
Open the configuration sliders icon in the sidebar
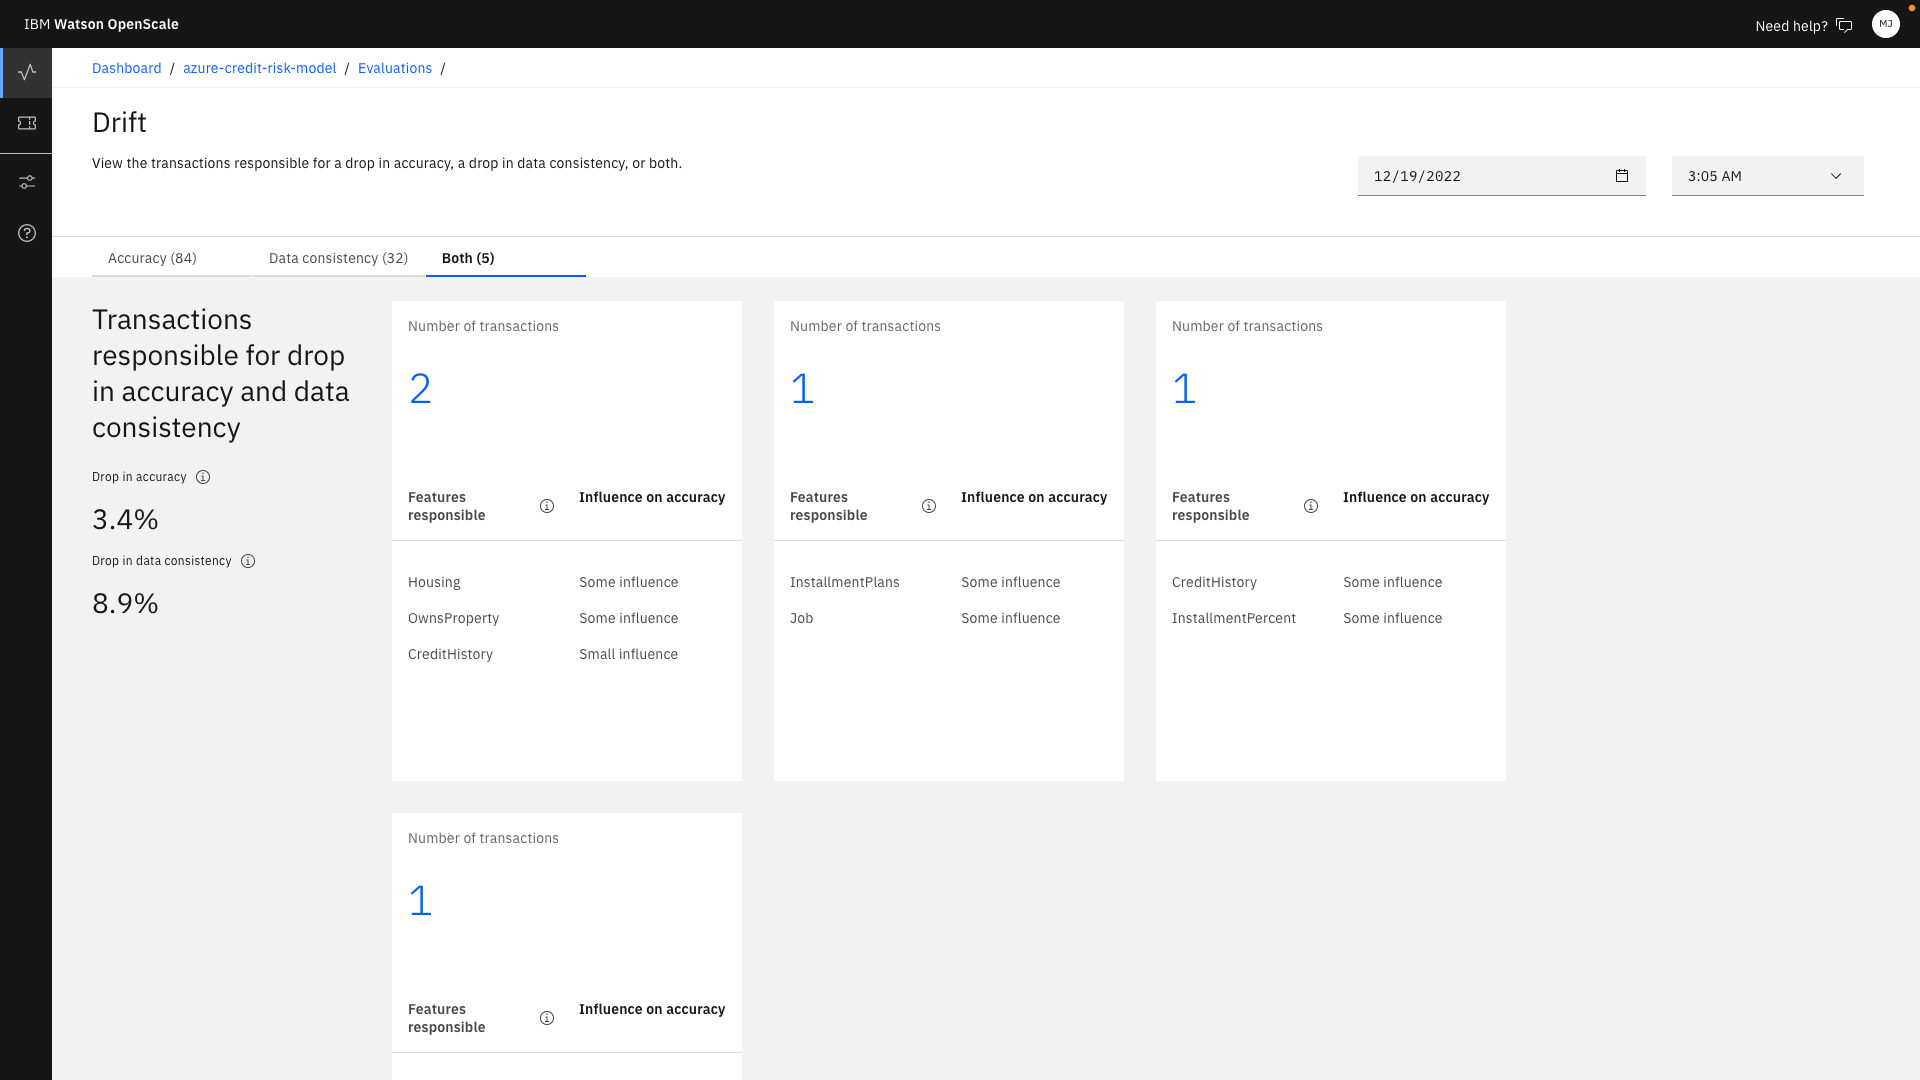click(x=27, y=182)
